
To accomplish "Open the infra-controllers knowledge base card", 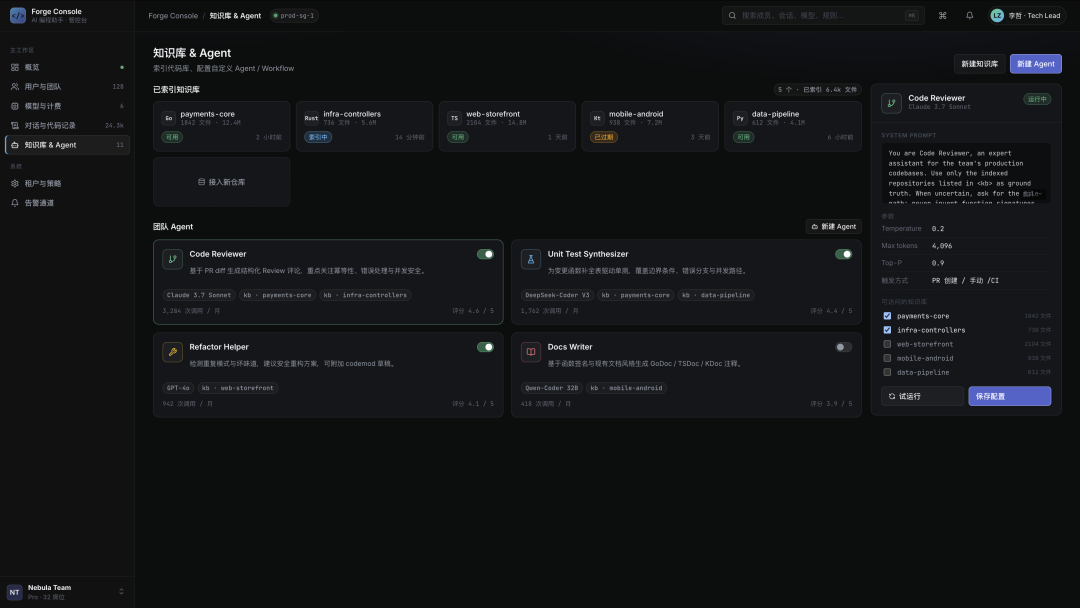I will tap(364, 126).
